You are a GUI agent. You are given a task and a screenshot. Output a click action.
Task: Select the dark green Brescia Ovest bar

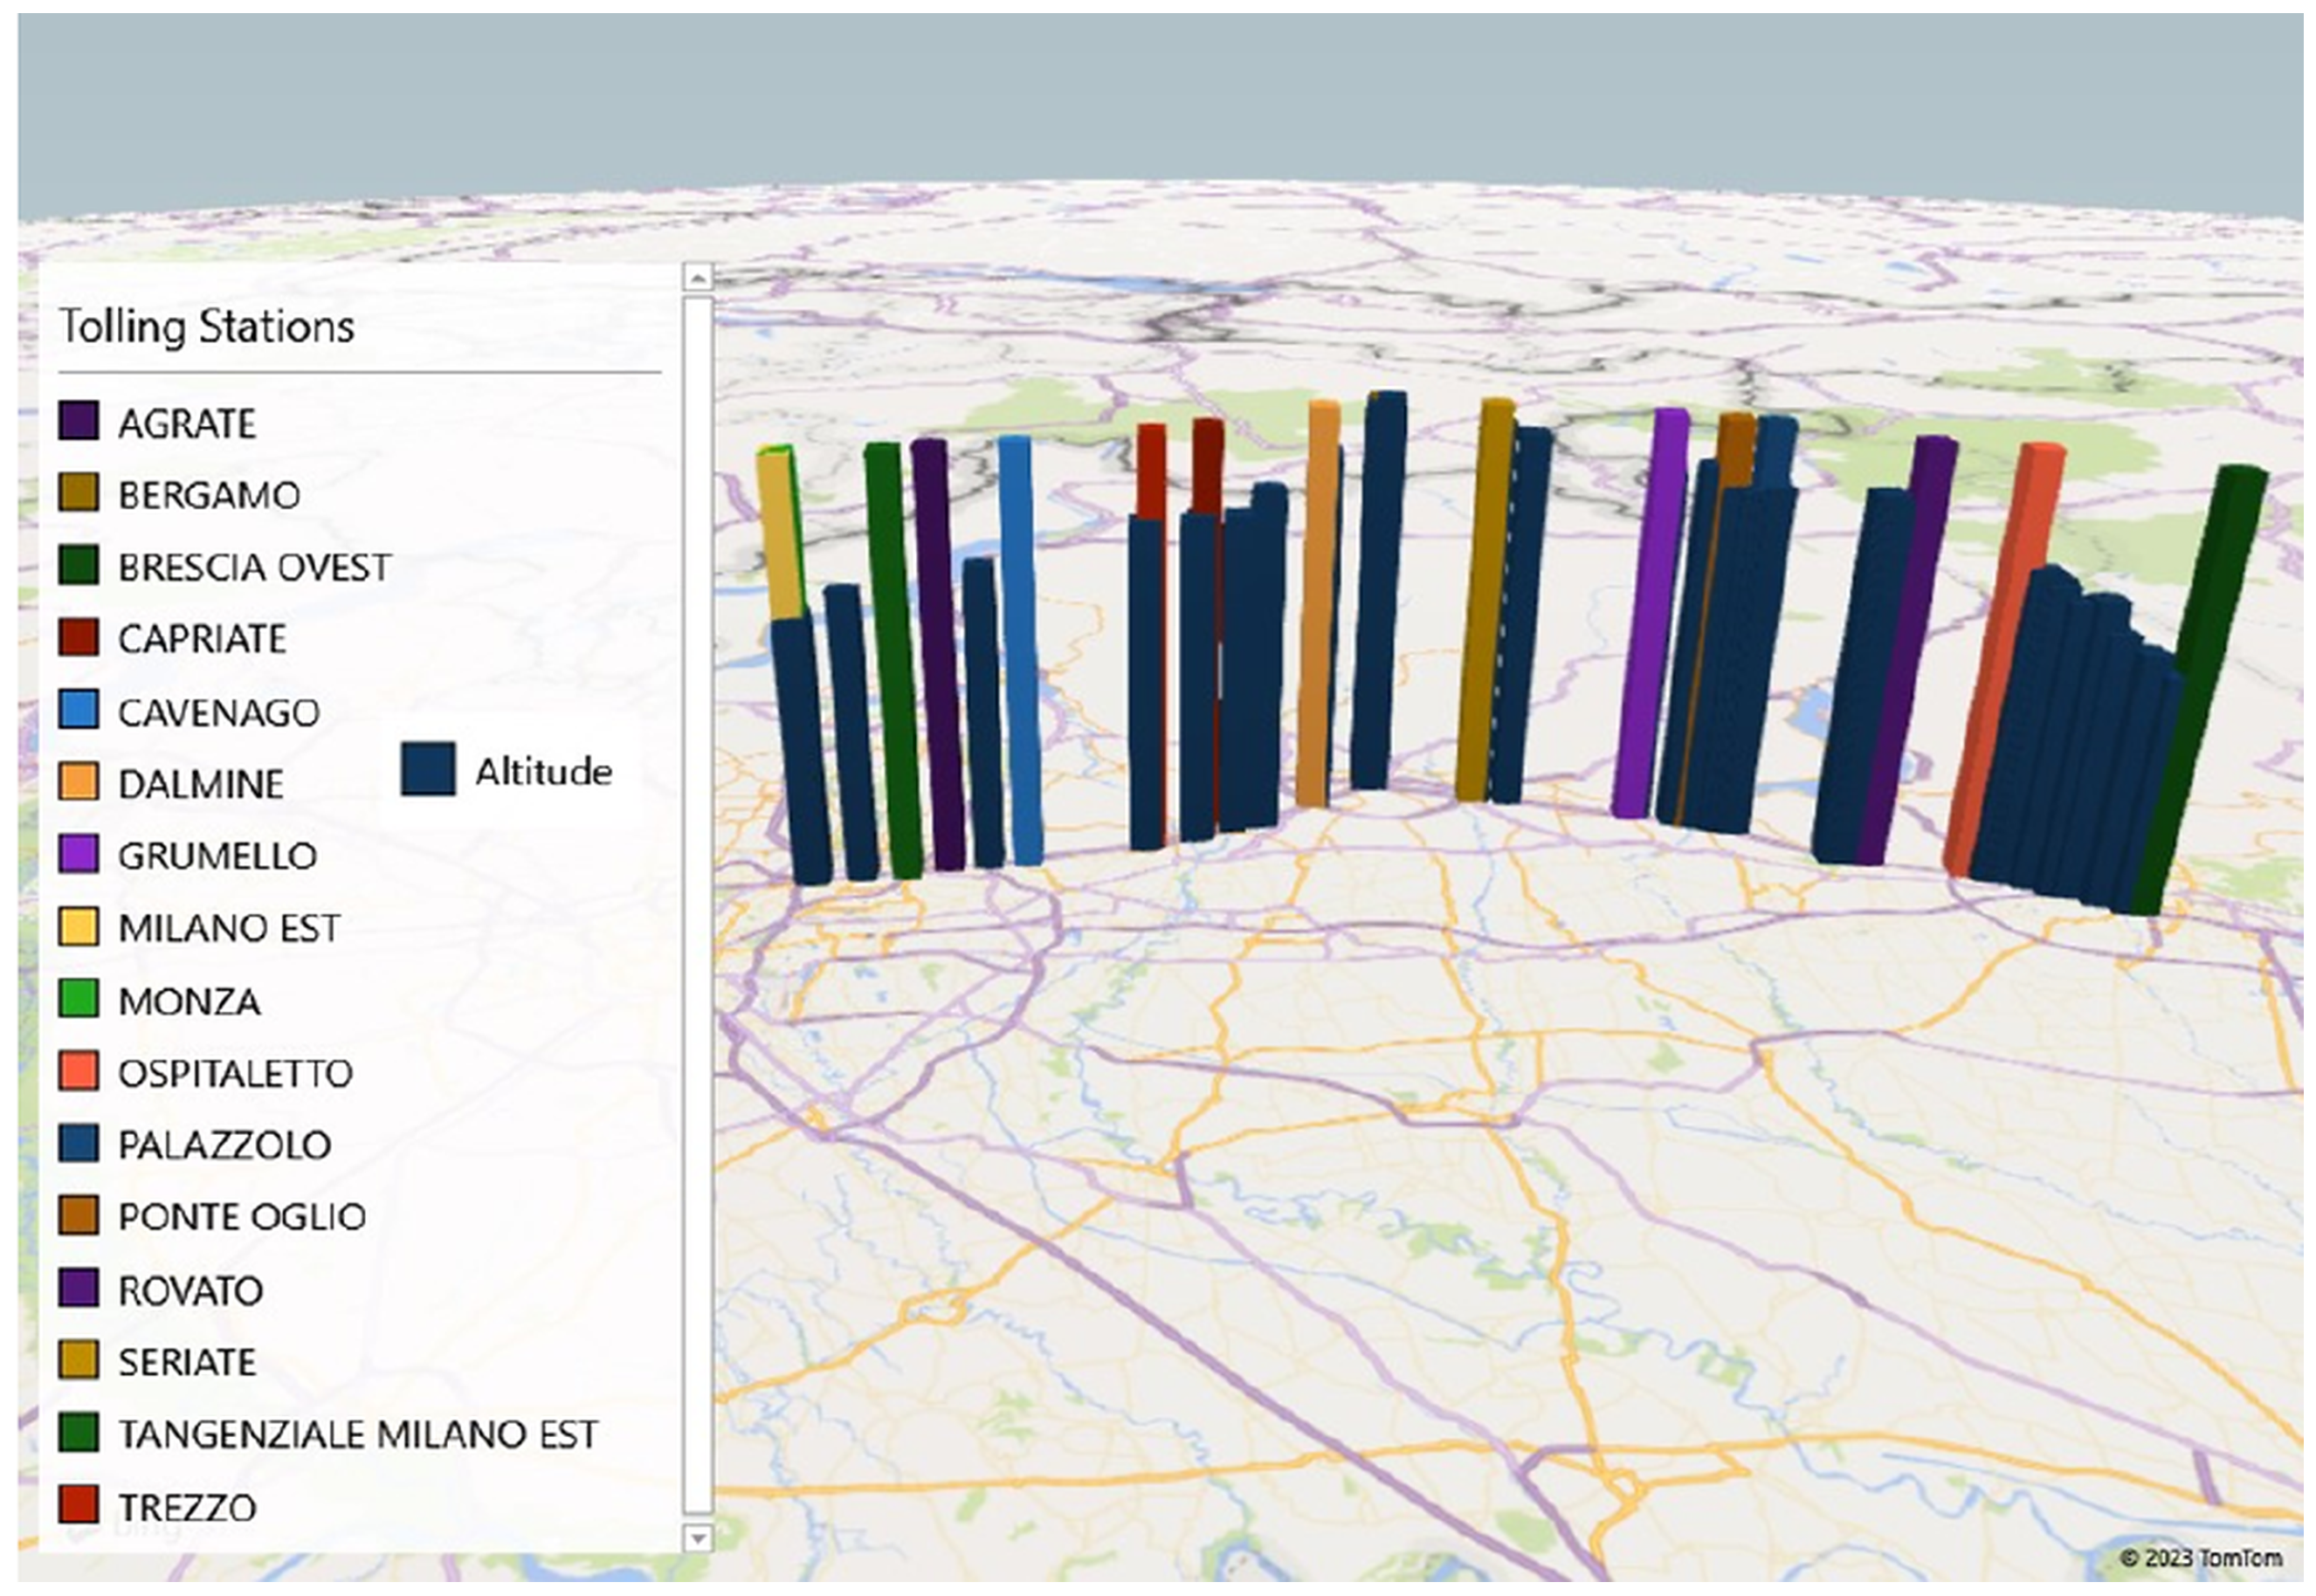pyautogui.click(x=2200, y=690)
